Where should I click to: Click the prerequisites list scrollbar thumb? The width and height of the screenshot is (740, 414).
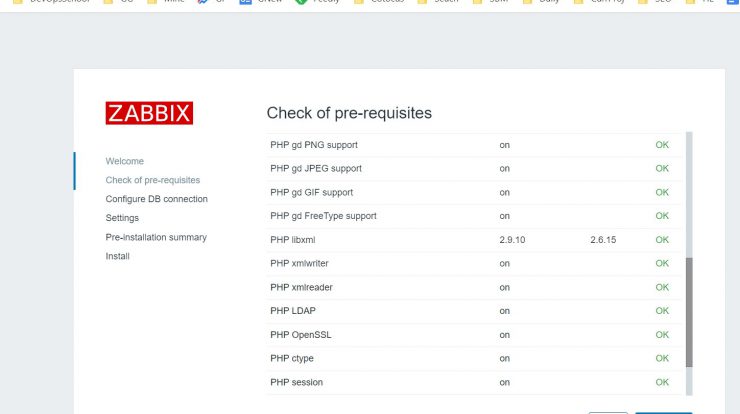[689, 312]
